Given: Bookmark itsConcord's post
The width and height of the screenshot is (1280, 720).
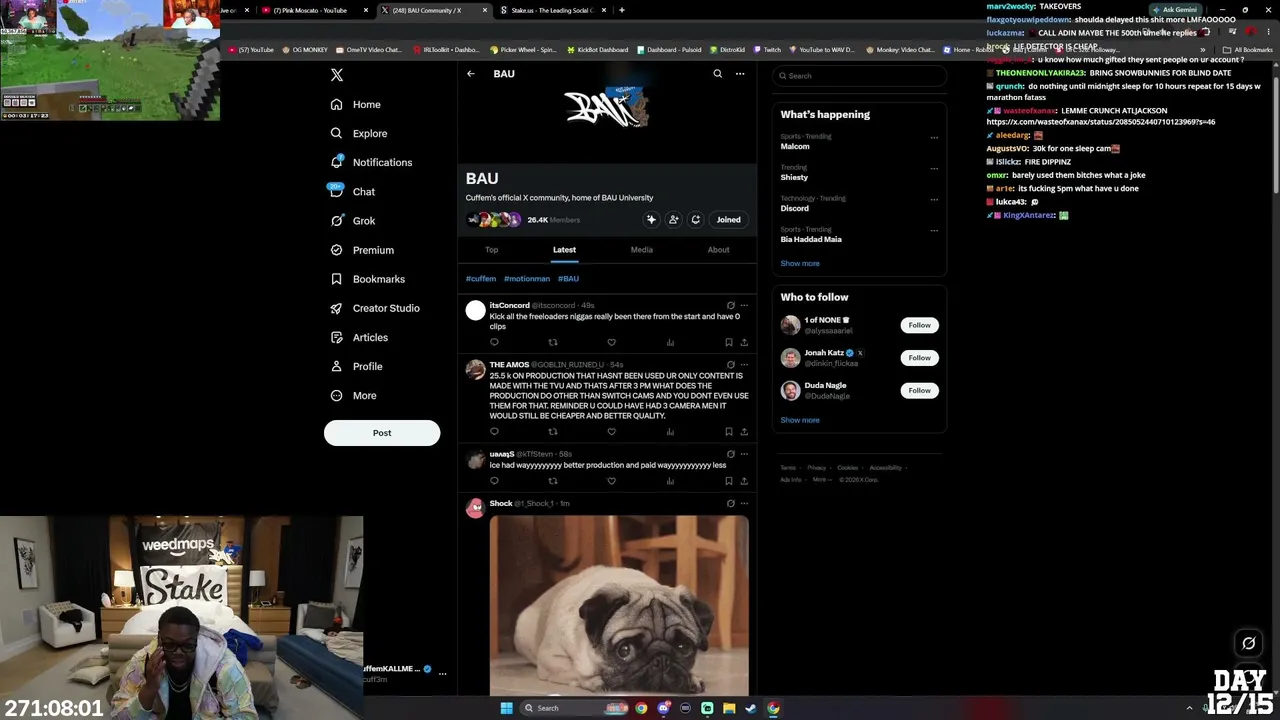Looking at the screenshot, I should pos(728,342).
